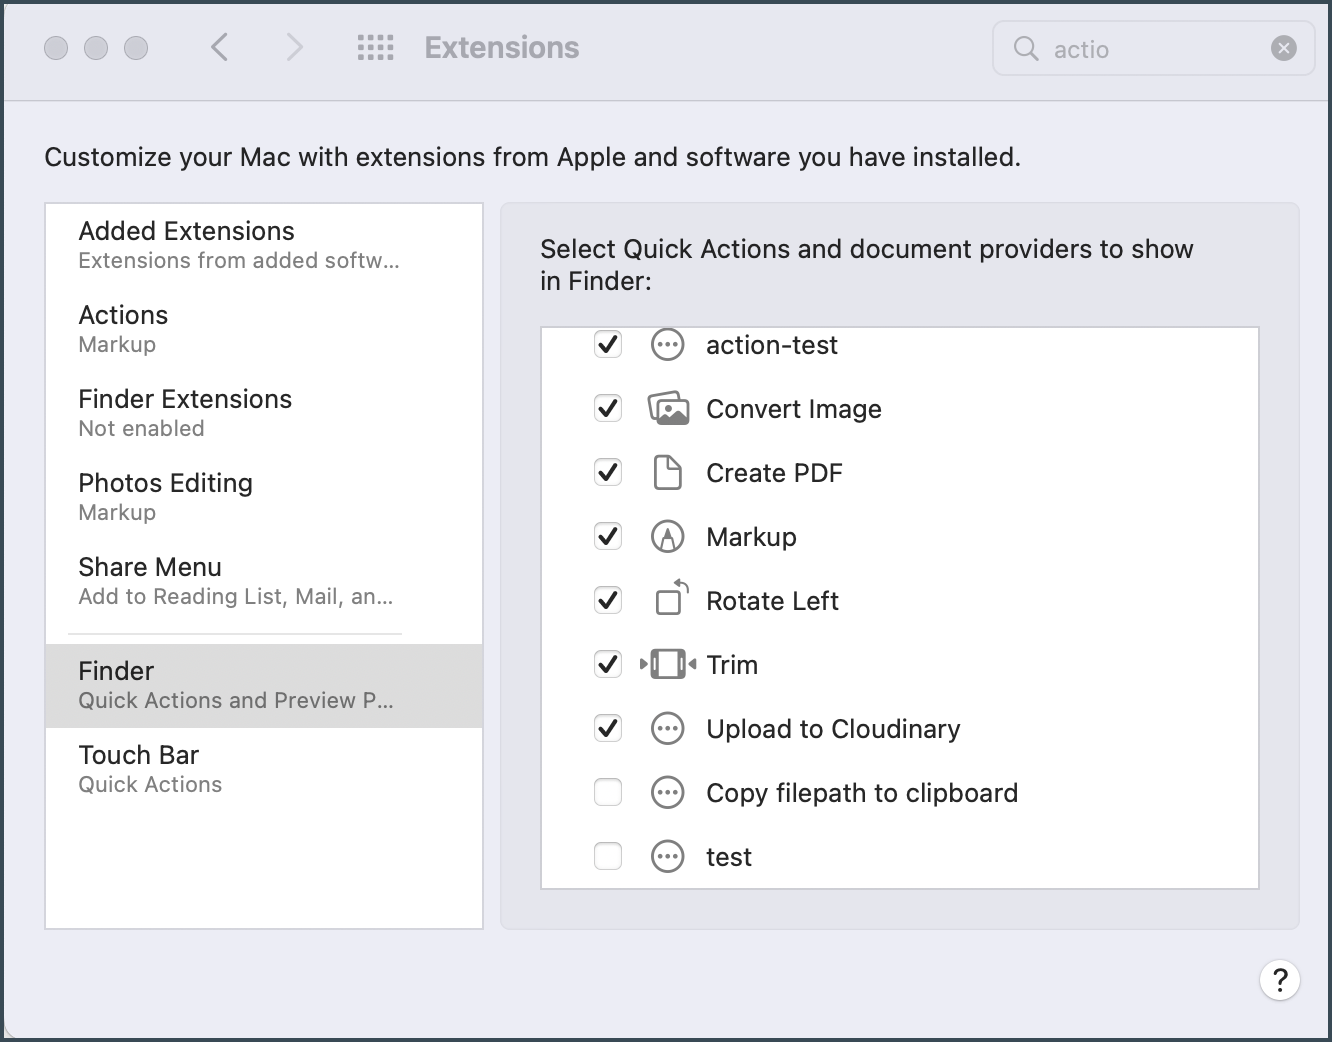Image resolution: width=1332 pixels, height=1042 pixels.
Task: Click the Convert Image label
Action: (x=794, y=409)
